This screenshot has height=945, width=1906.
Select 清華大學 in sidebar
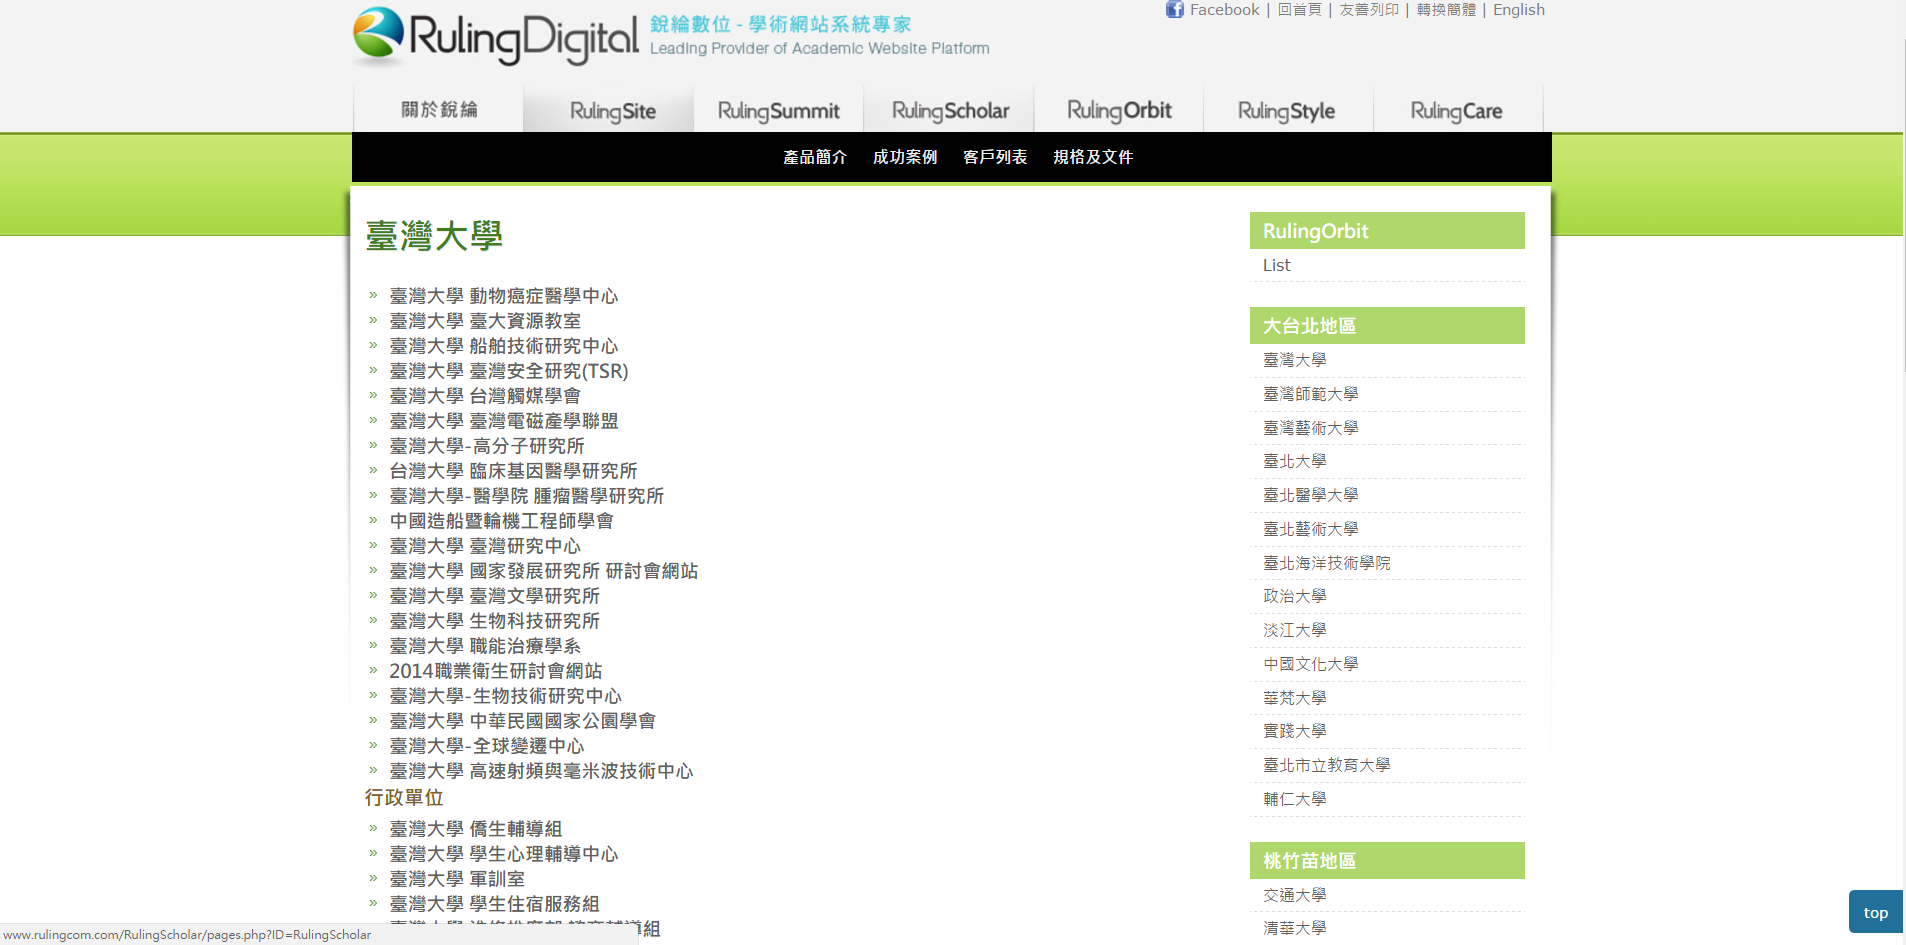[x=1294, y=928]
